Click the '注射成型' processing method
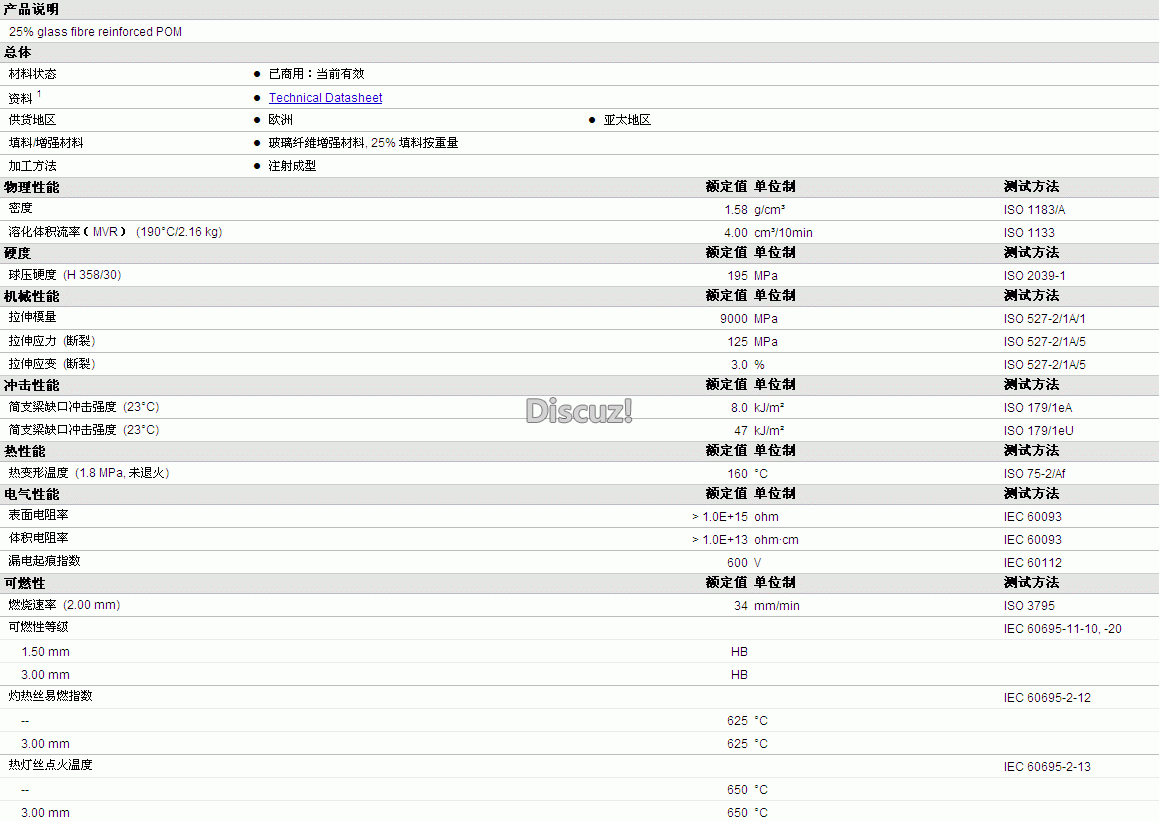 coord(292,166)
